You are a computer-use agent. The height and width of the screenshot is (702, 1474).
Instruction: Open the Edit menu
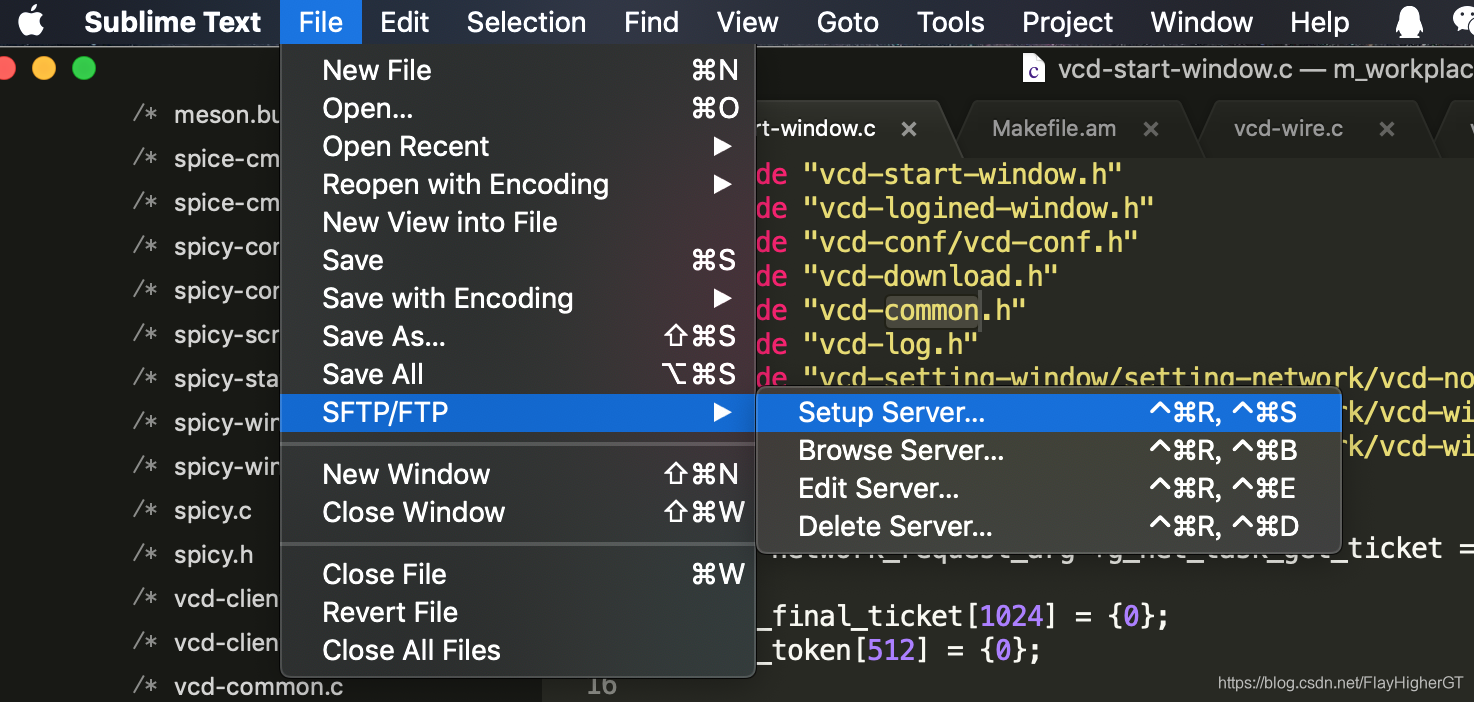point(404,22)
